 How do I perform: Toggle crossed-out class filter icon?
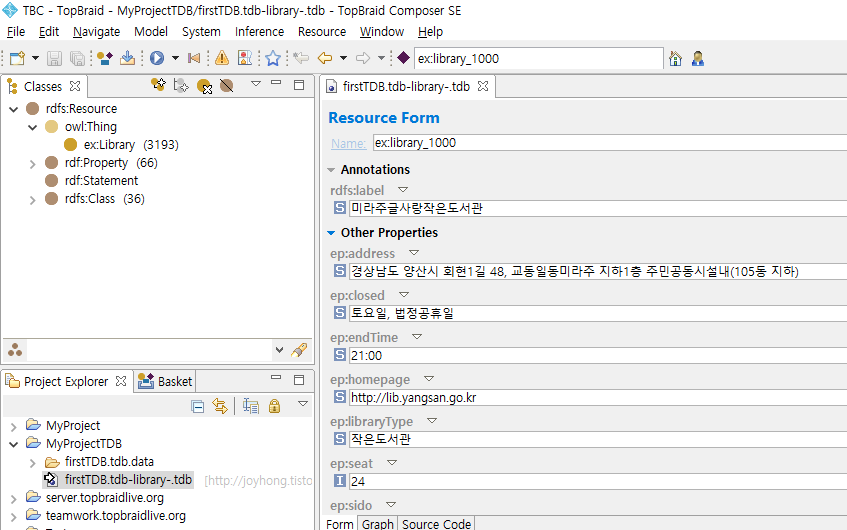227,85
